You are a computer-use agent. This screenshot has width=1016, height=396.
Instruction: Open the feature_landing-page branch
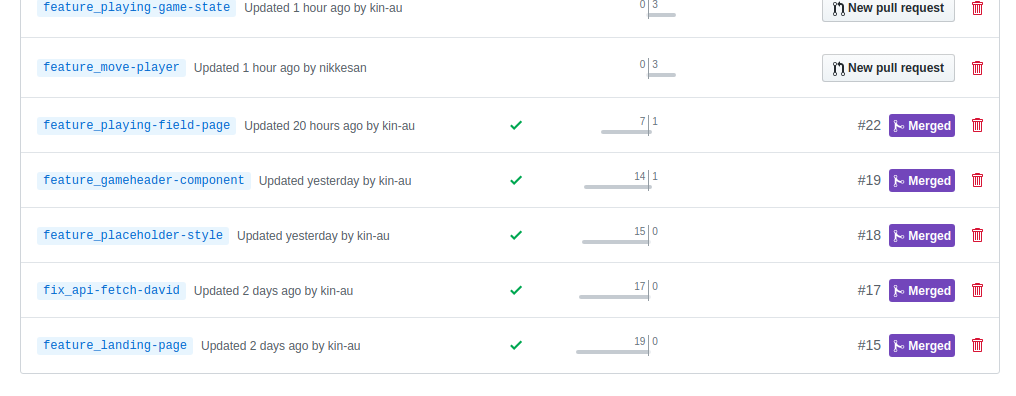click(x=115, y=345)
